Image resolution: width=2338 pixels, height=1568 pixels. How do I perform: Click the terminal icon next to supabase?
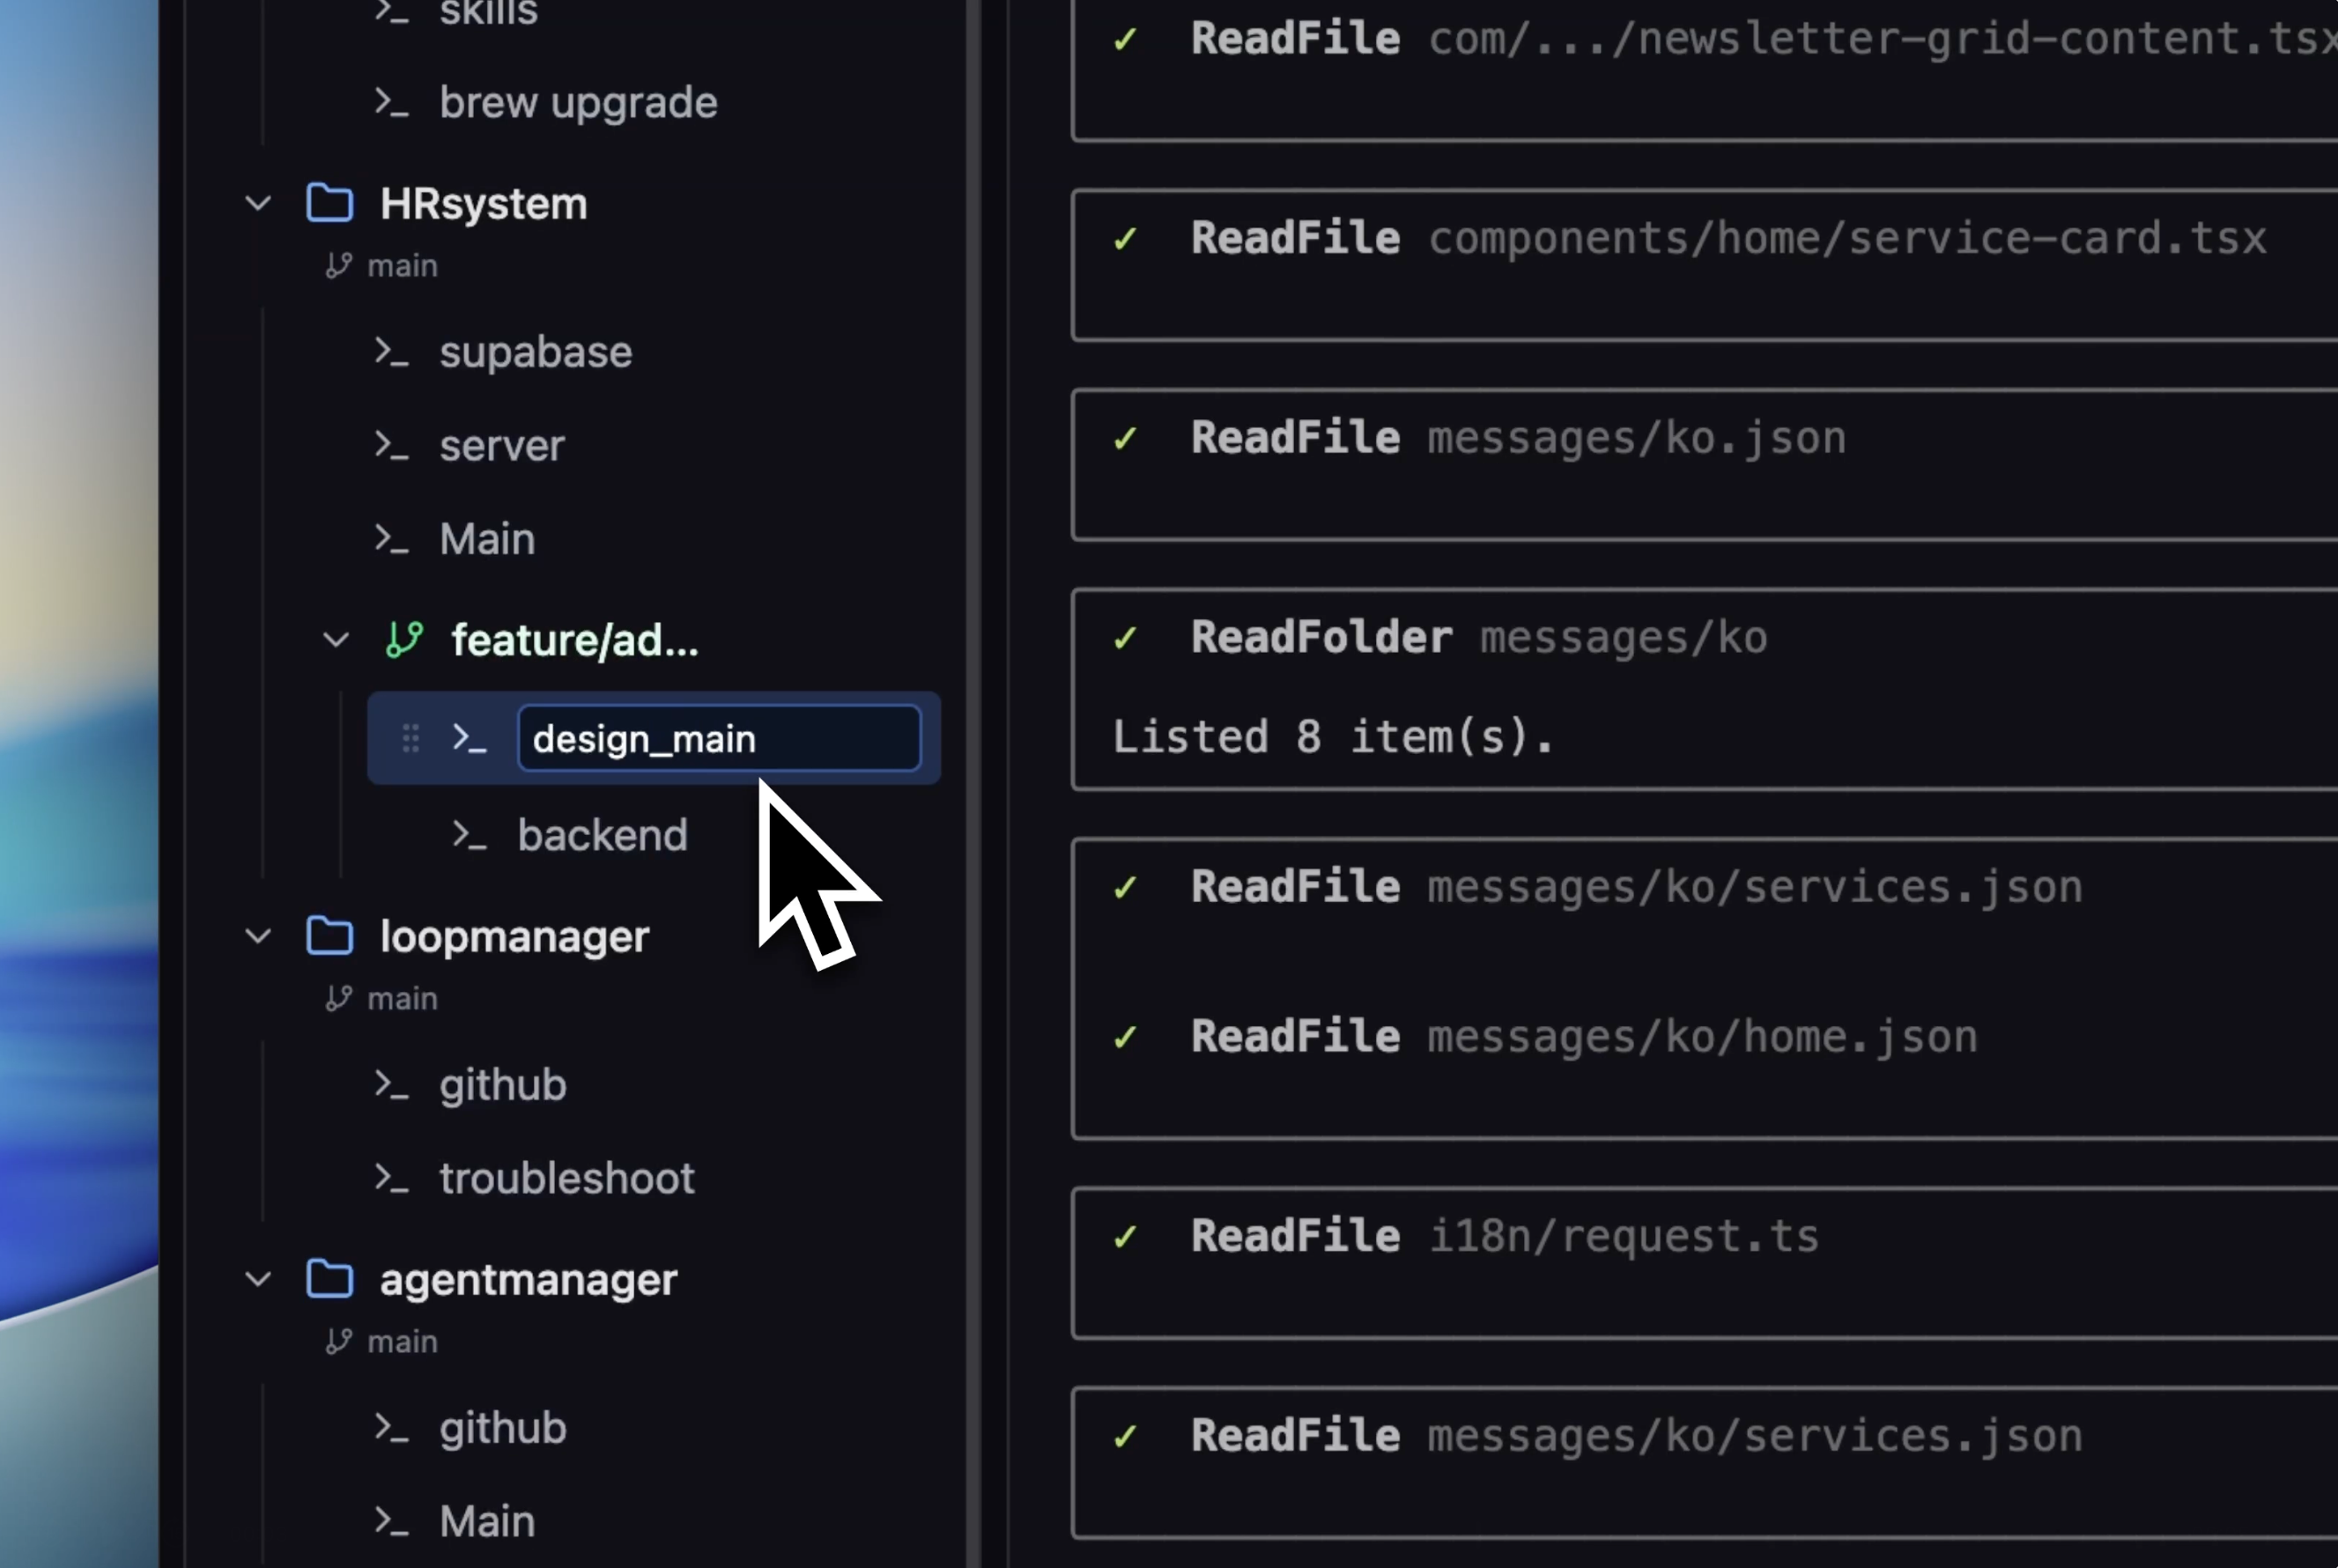click(391, 352)
